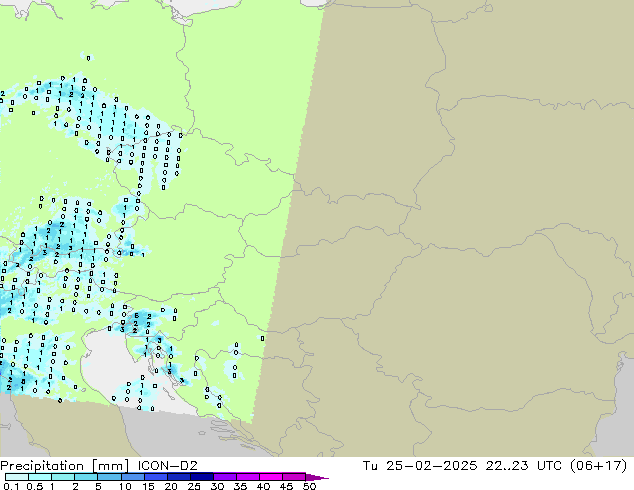Click the '(06+17)' forecast run label
634x490 pixels.
tap(598, 465)
